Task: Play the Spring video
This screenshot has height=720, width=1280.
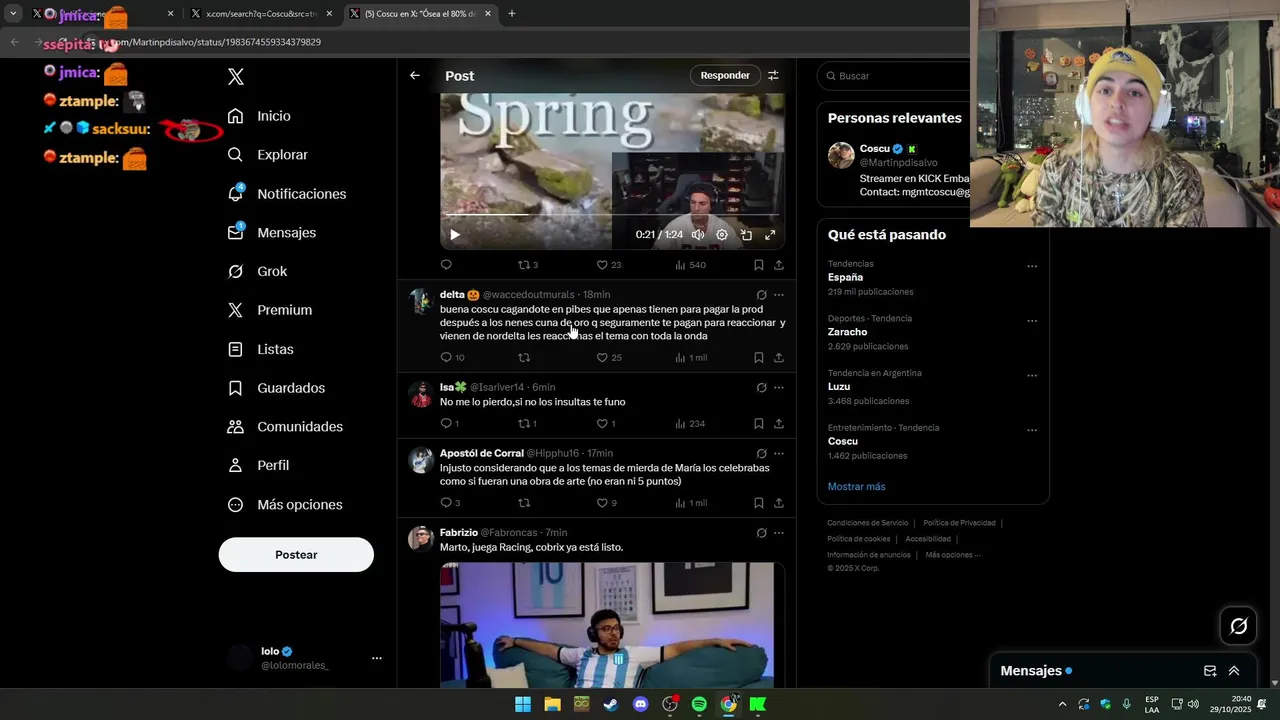Action: coord(454,235)
